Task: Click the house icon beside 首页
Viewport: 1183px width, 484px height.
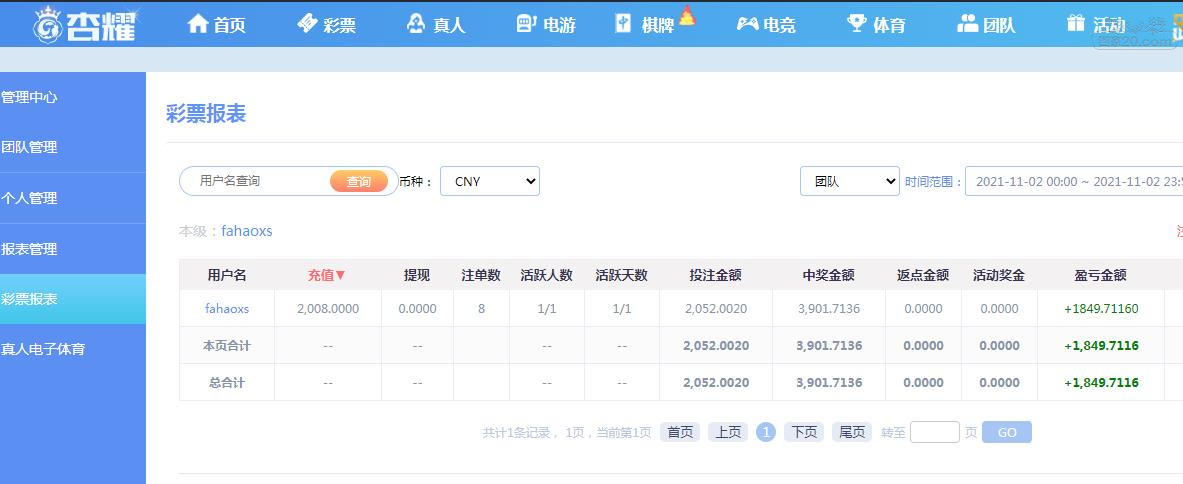Action: coord(198,24)
